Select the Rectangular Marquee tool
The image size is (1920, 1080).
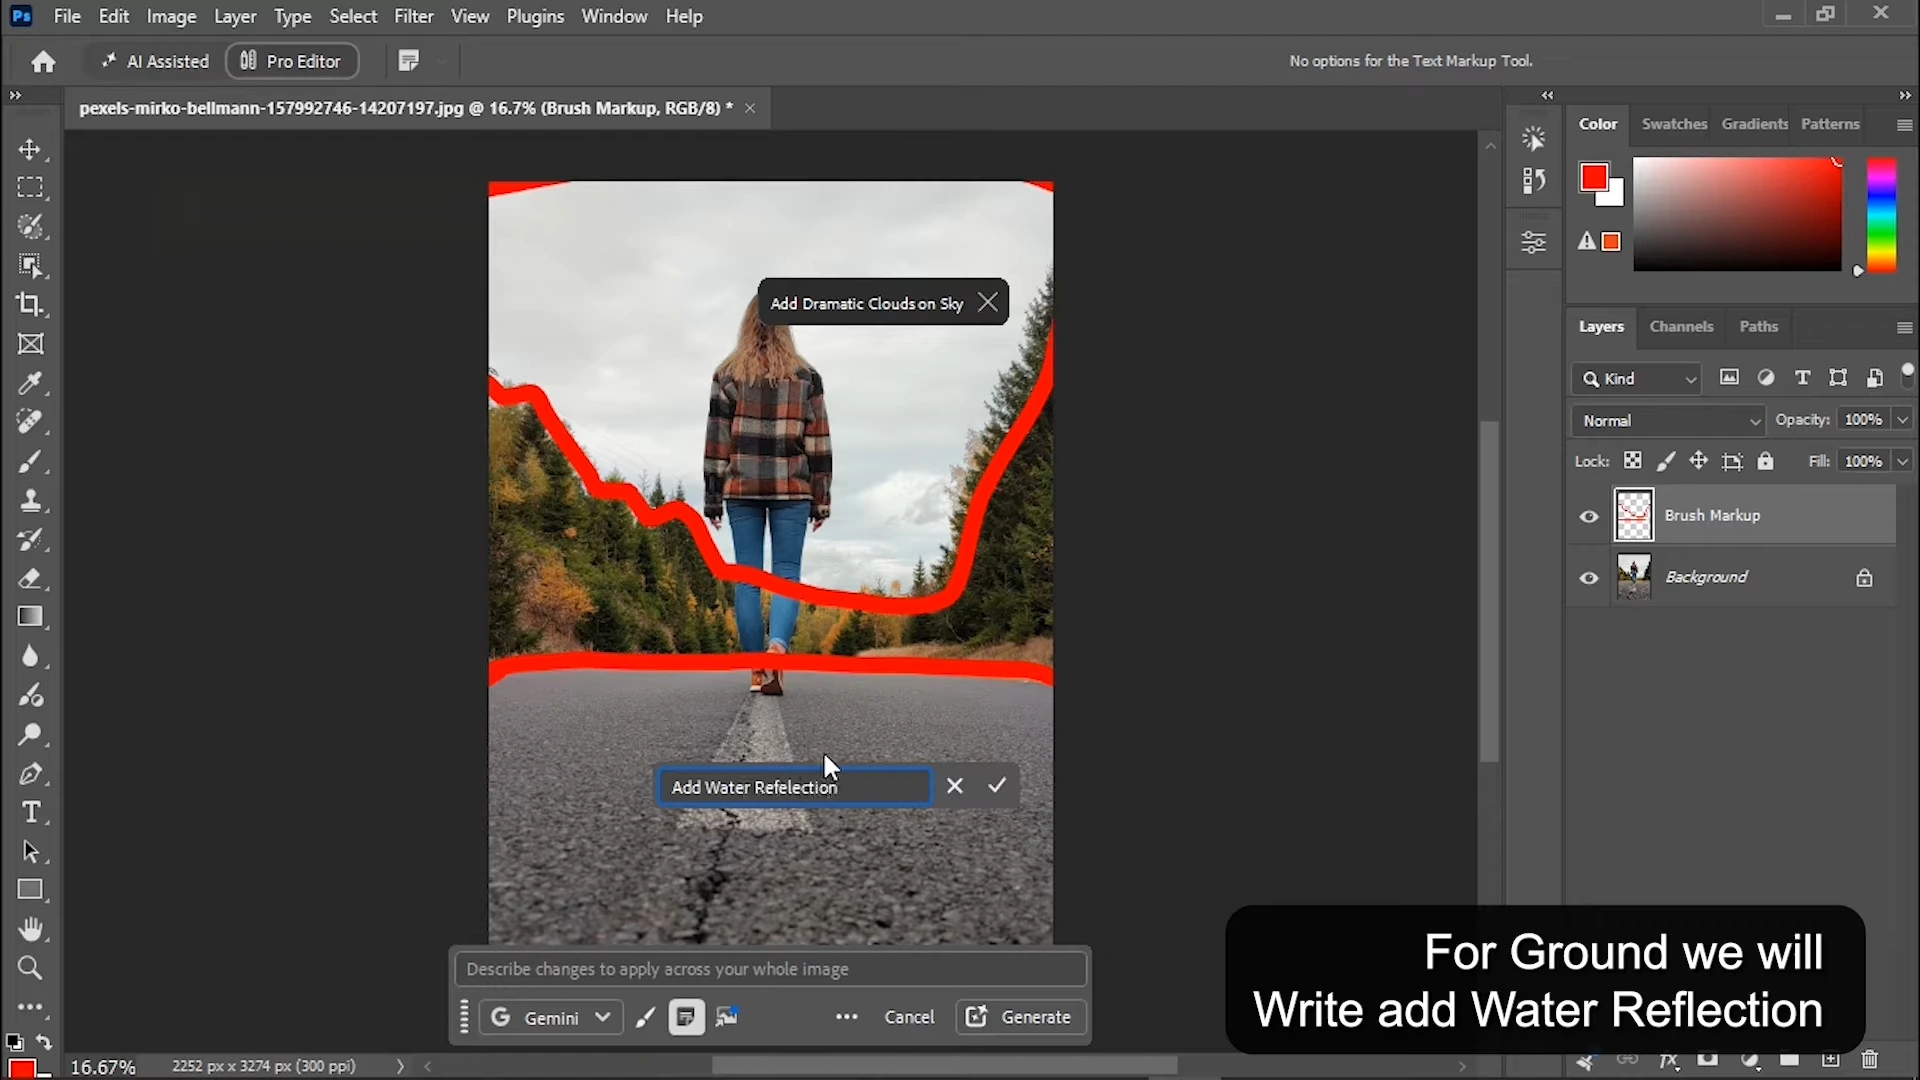coord(30,188)
